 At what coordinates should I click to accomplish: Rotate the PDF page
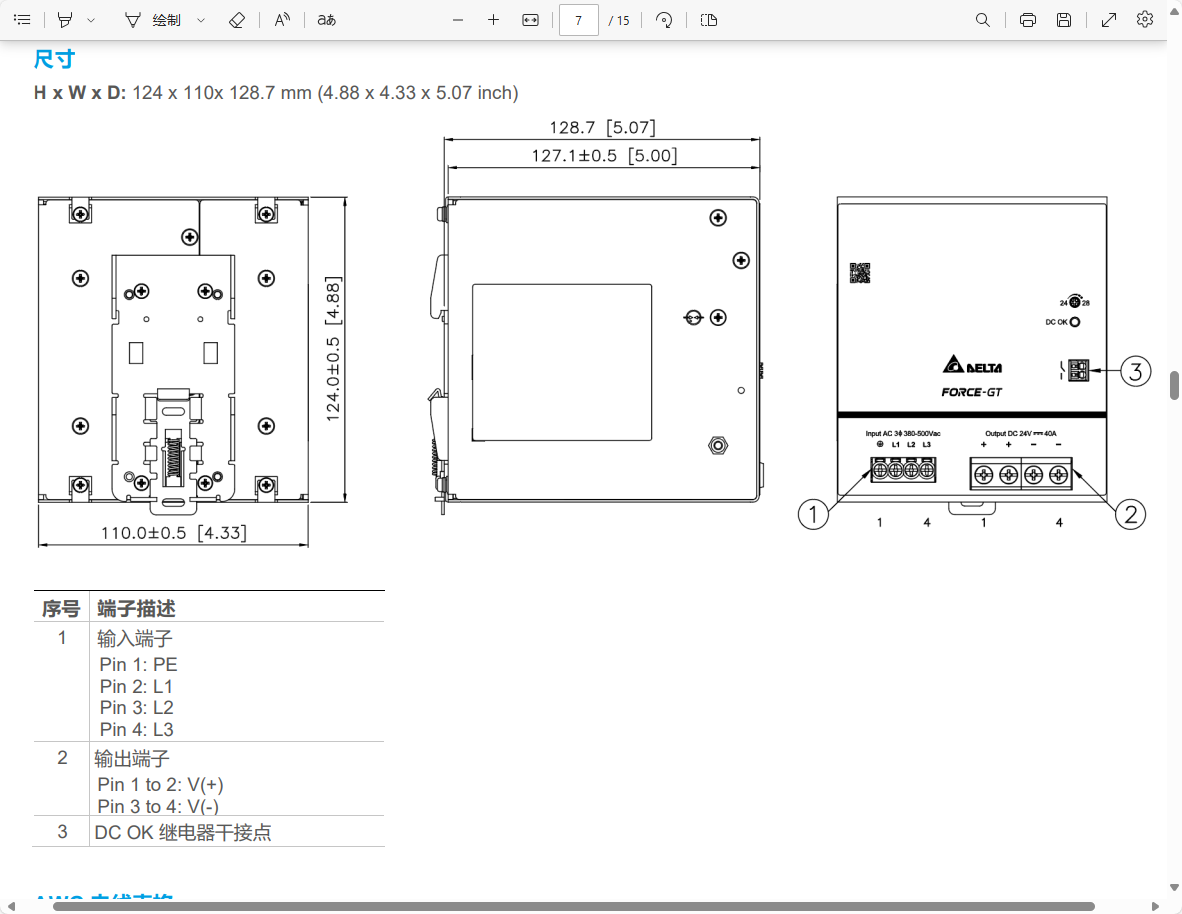(x=664, y=20)
